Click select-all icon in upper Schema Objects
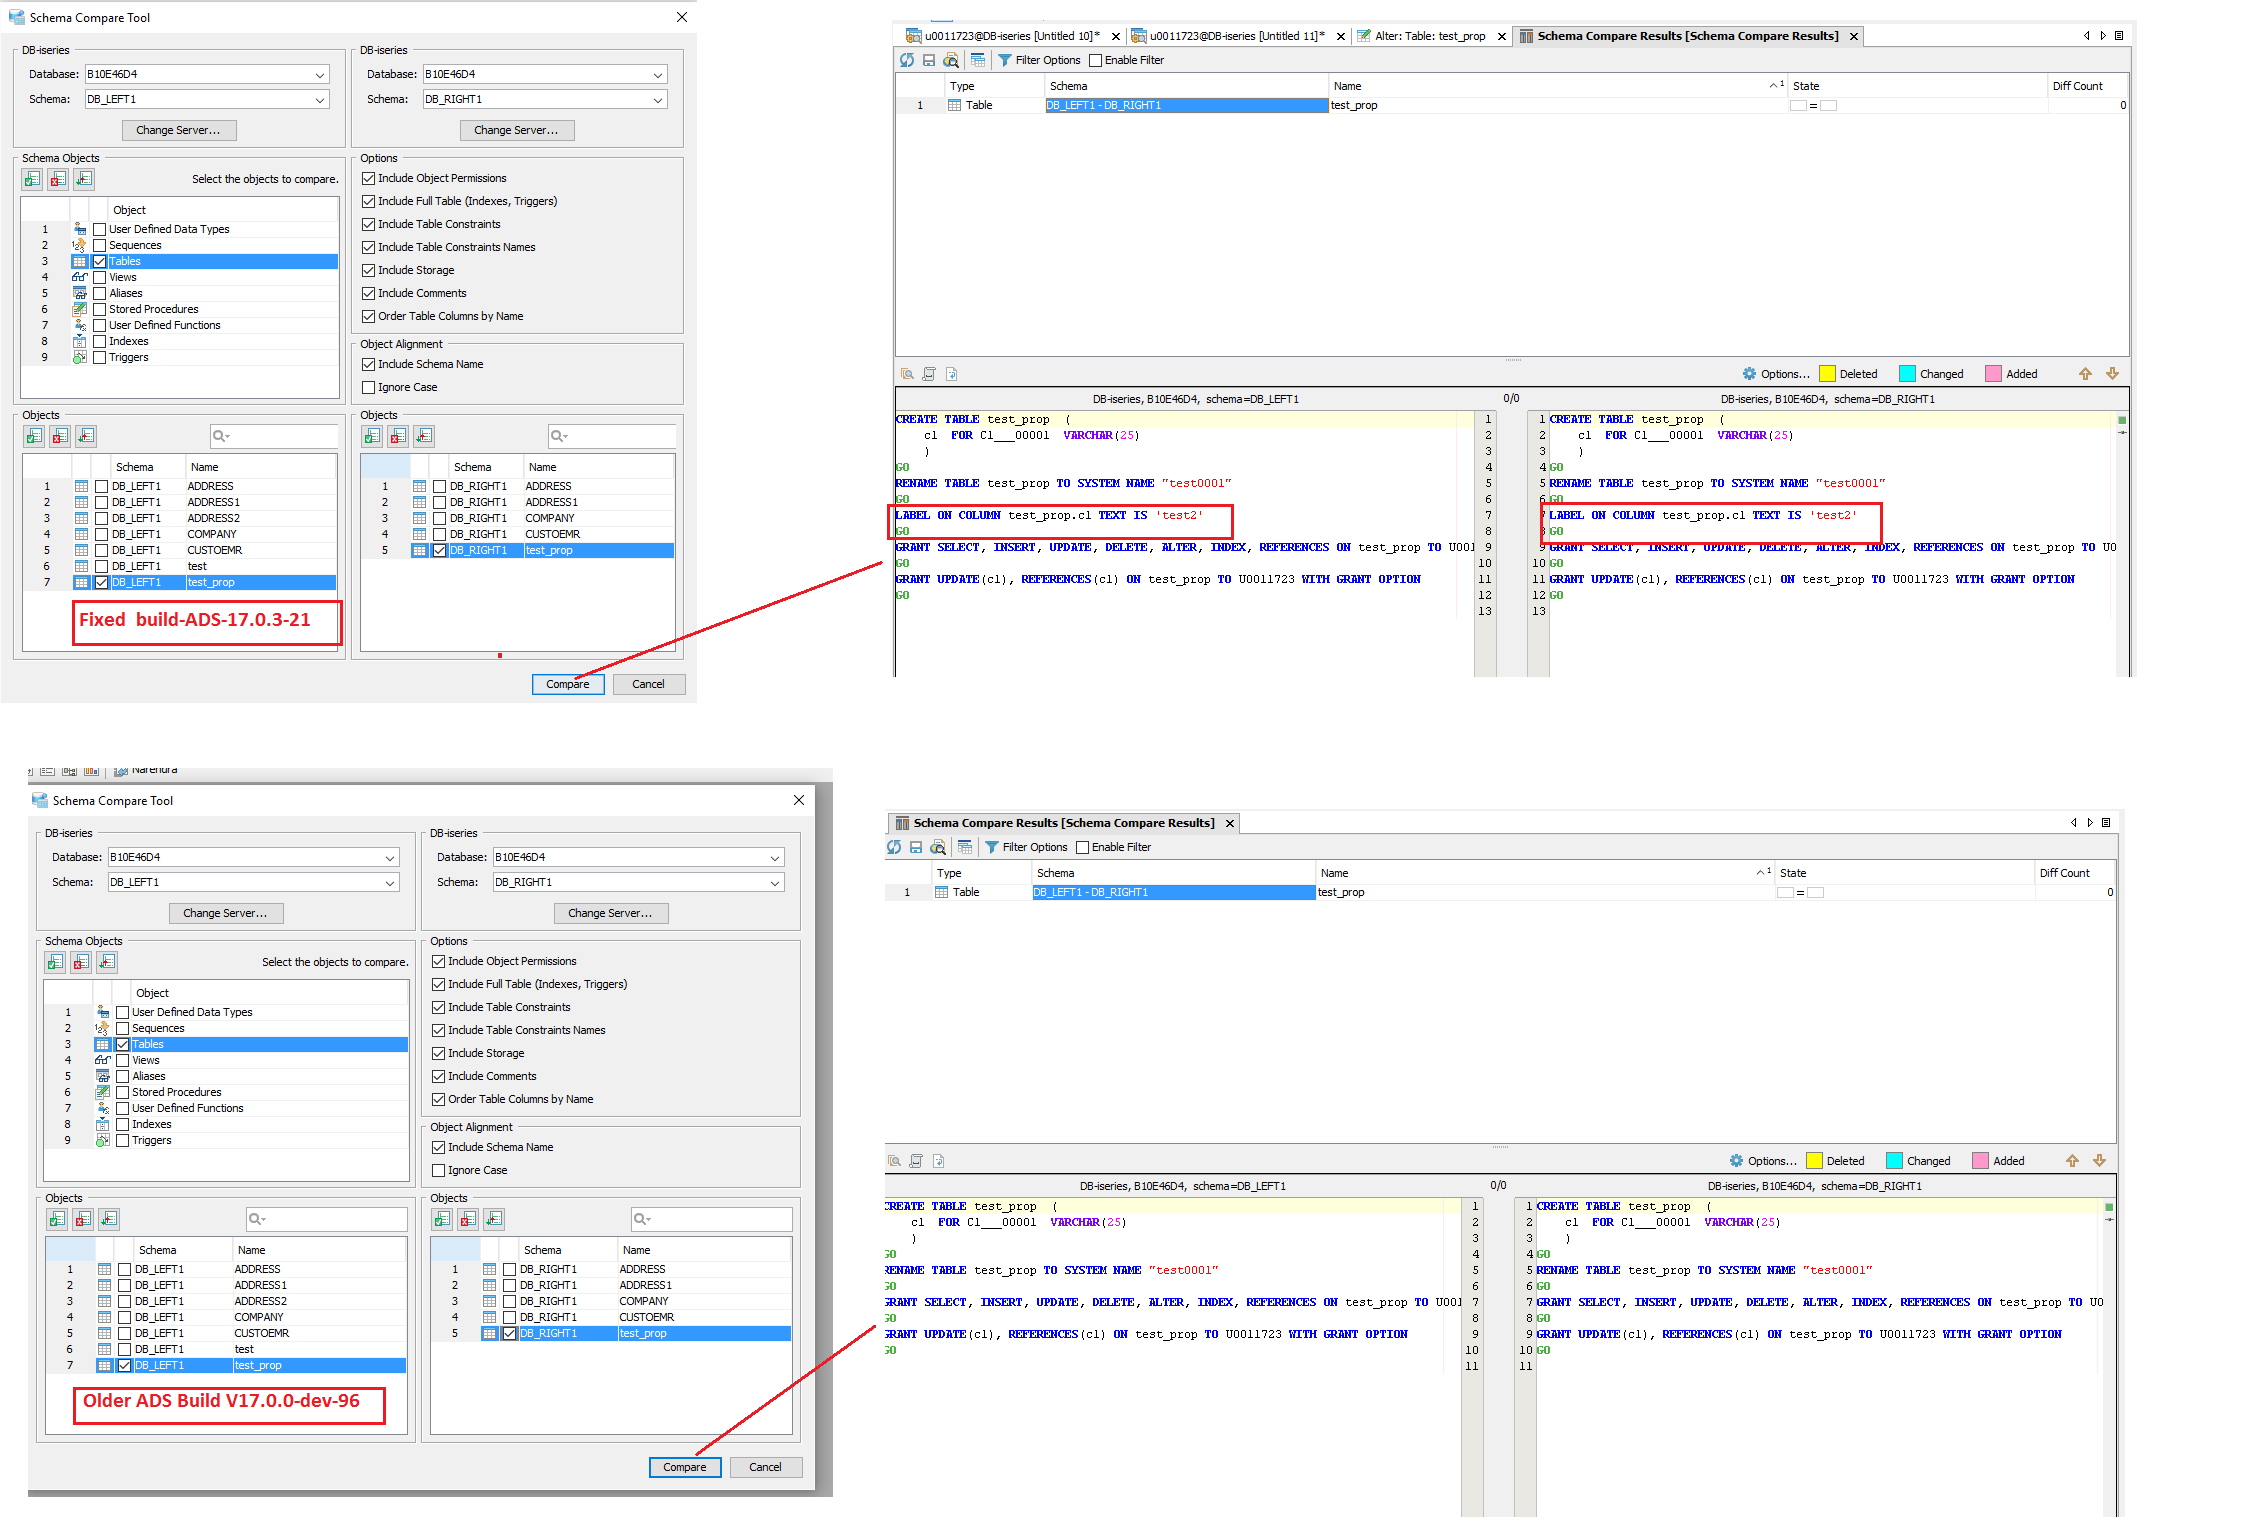Image resolution: width=2256 pixels, height=1536 pixels. (33, 179)
